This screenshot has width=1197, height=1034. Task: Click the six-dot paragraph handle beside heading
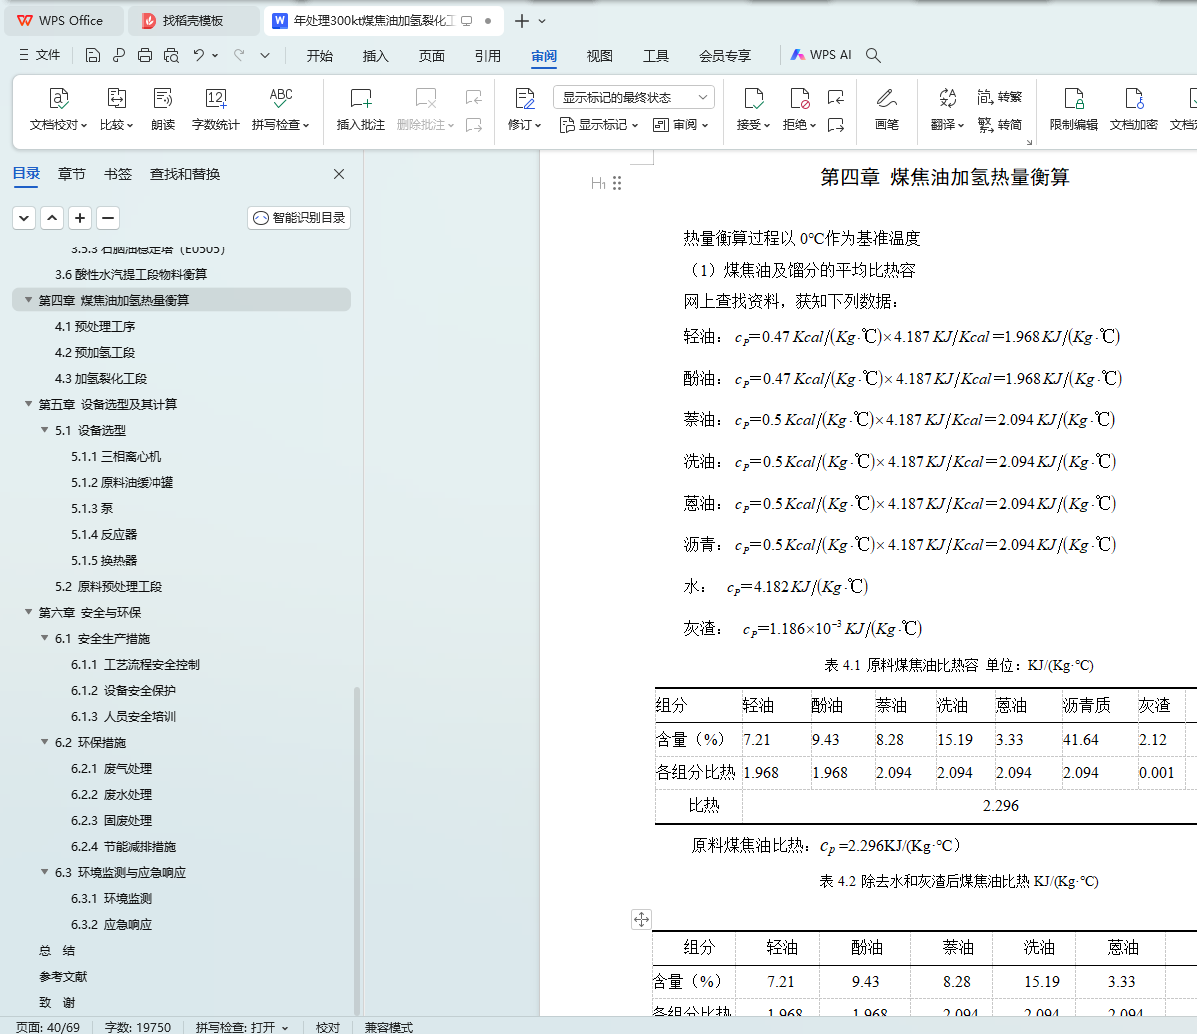click(x=617, y=183)
